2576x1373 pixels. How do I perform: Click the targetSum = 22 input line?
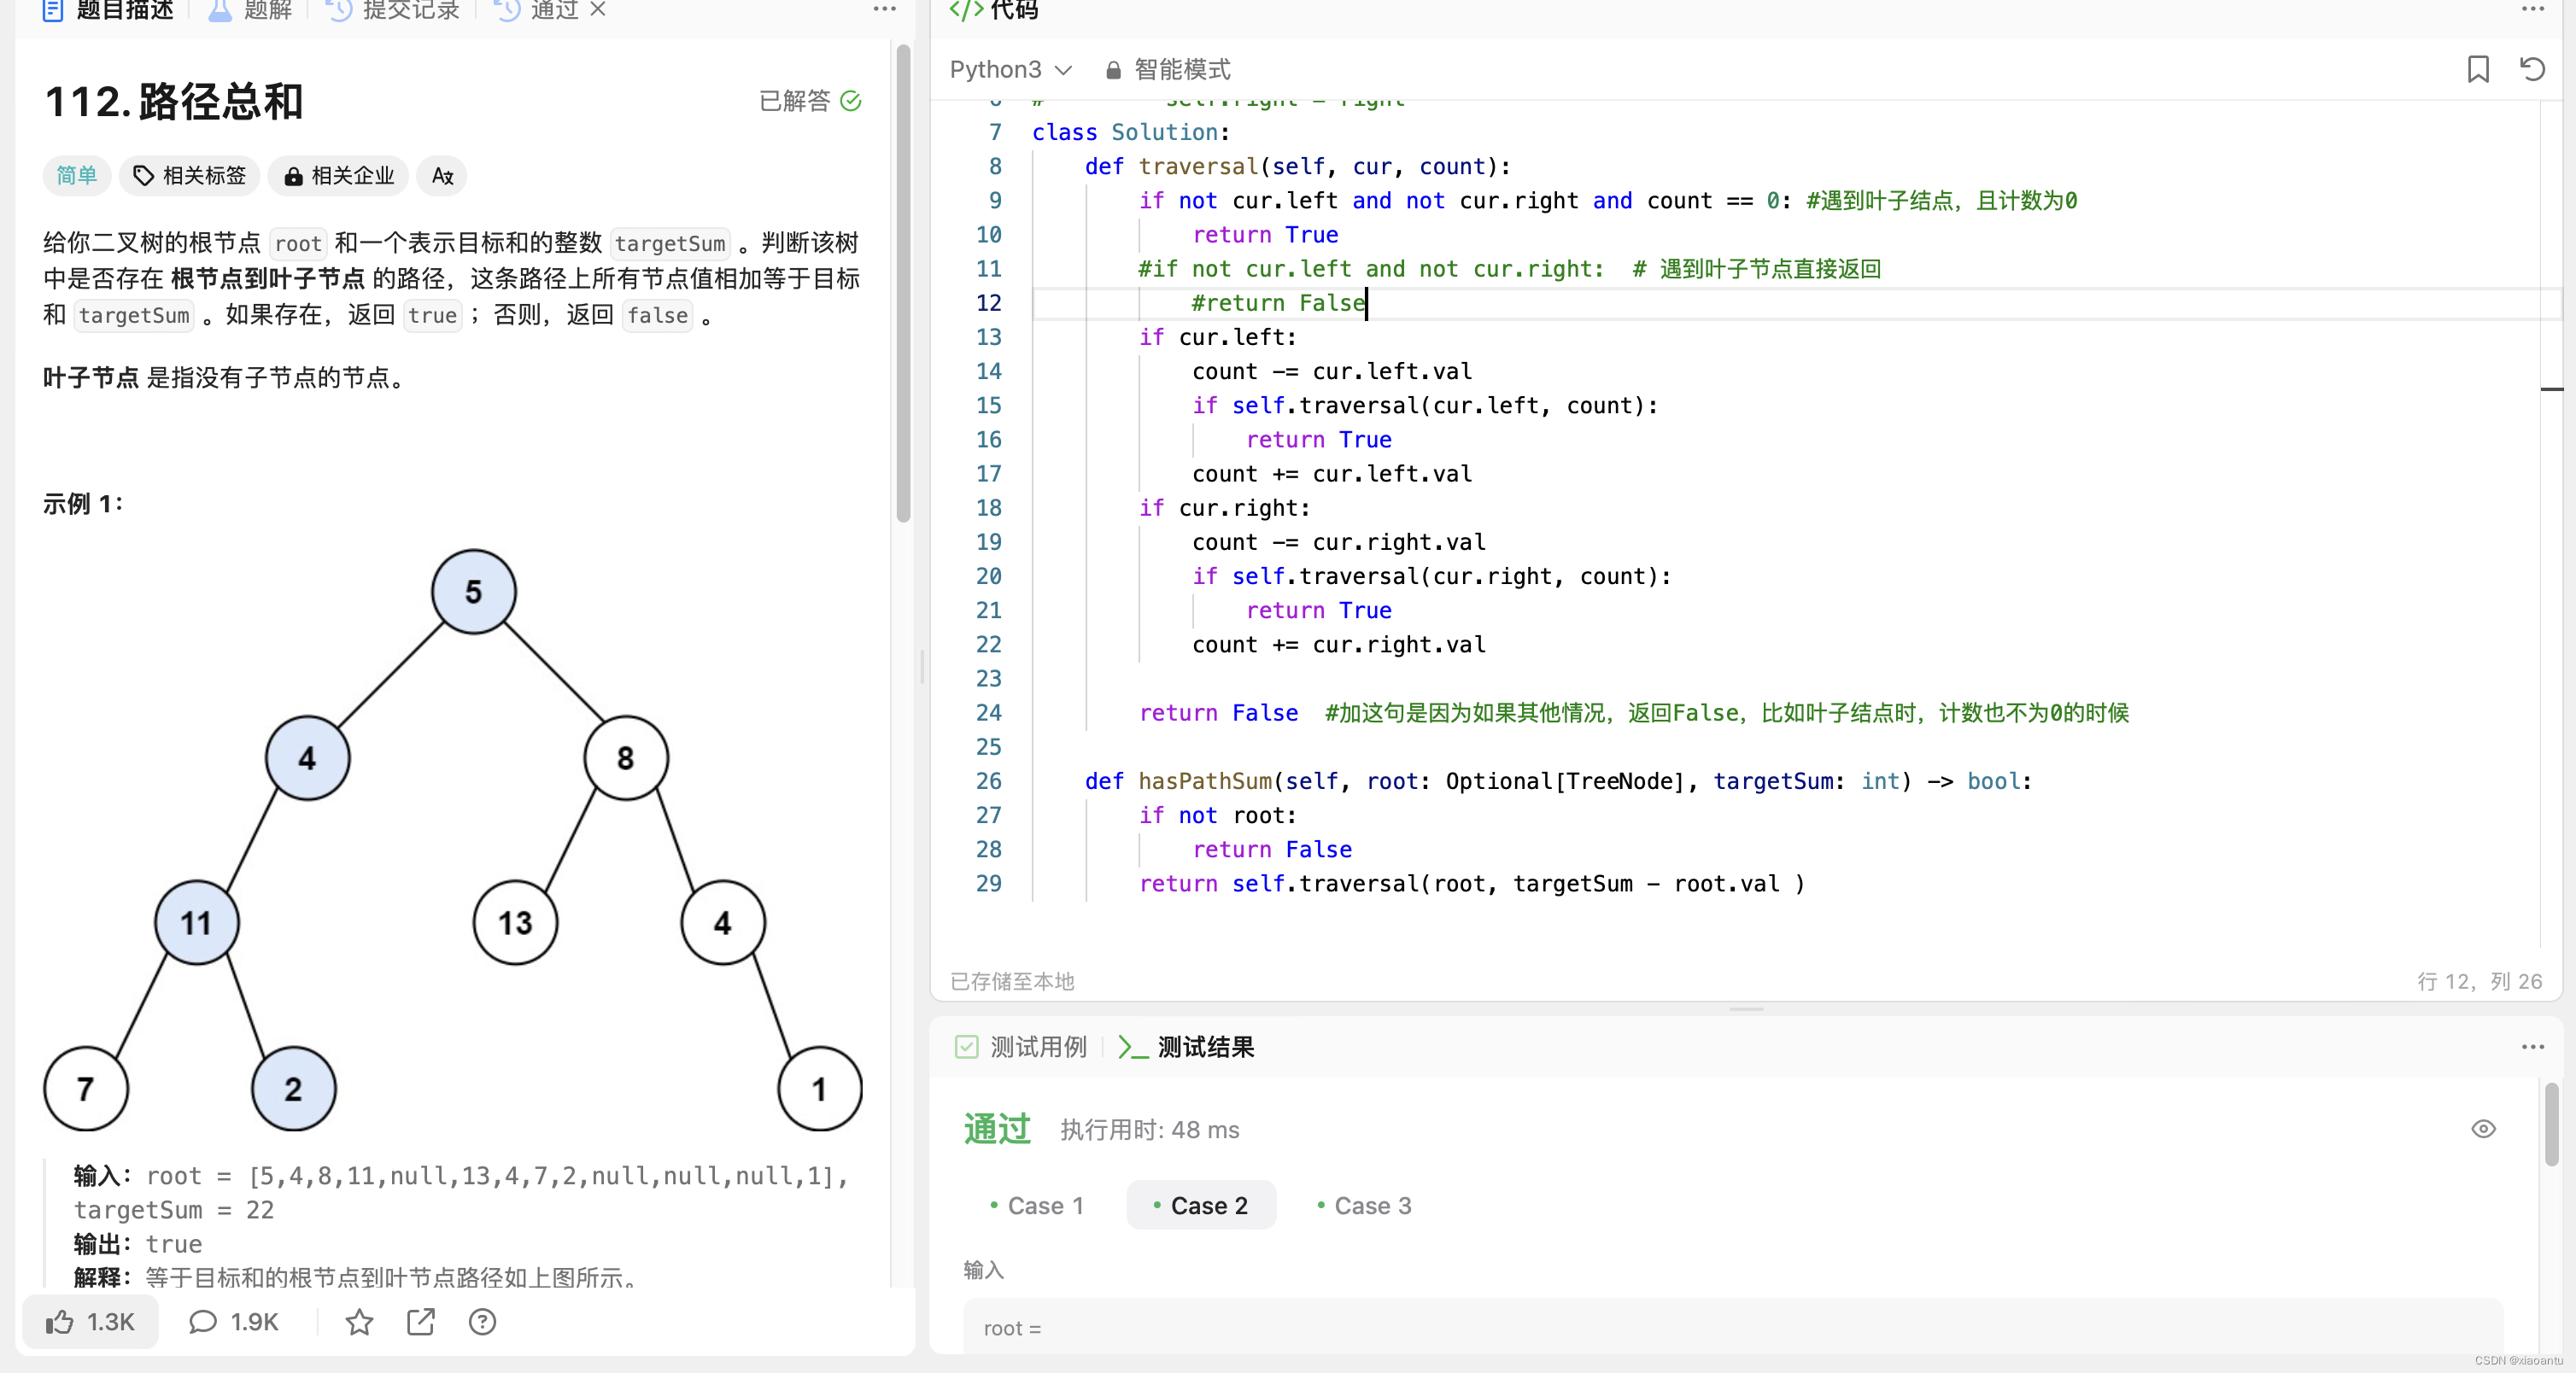[x=173, y=1210]
